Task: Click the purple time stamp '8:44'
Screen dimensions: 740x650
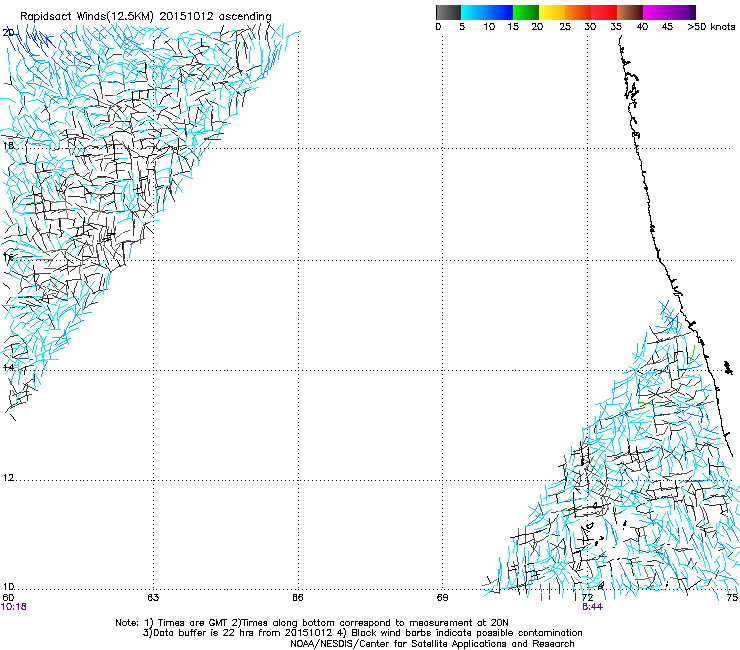Action: (592, 607)
